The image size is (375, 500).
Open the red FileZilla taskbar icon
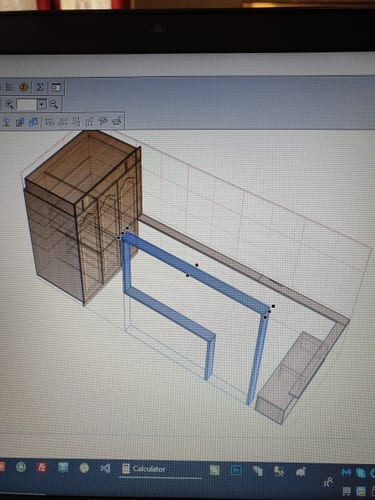click(x=41, y=467)
